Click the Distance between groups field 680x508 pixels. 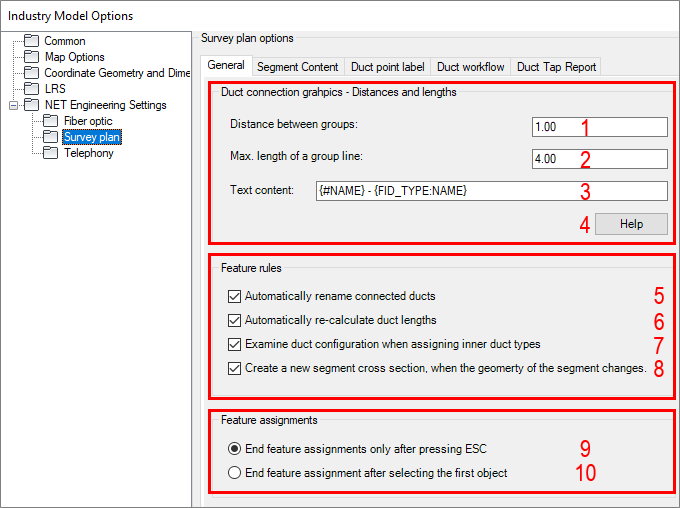(x=600, y=127)
